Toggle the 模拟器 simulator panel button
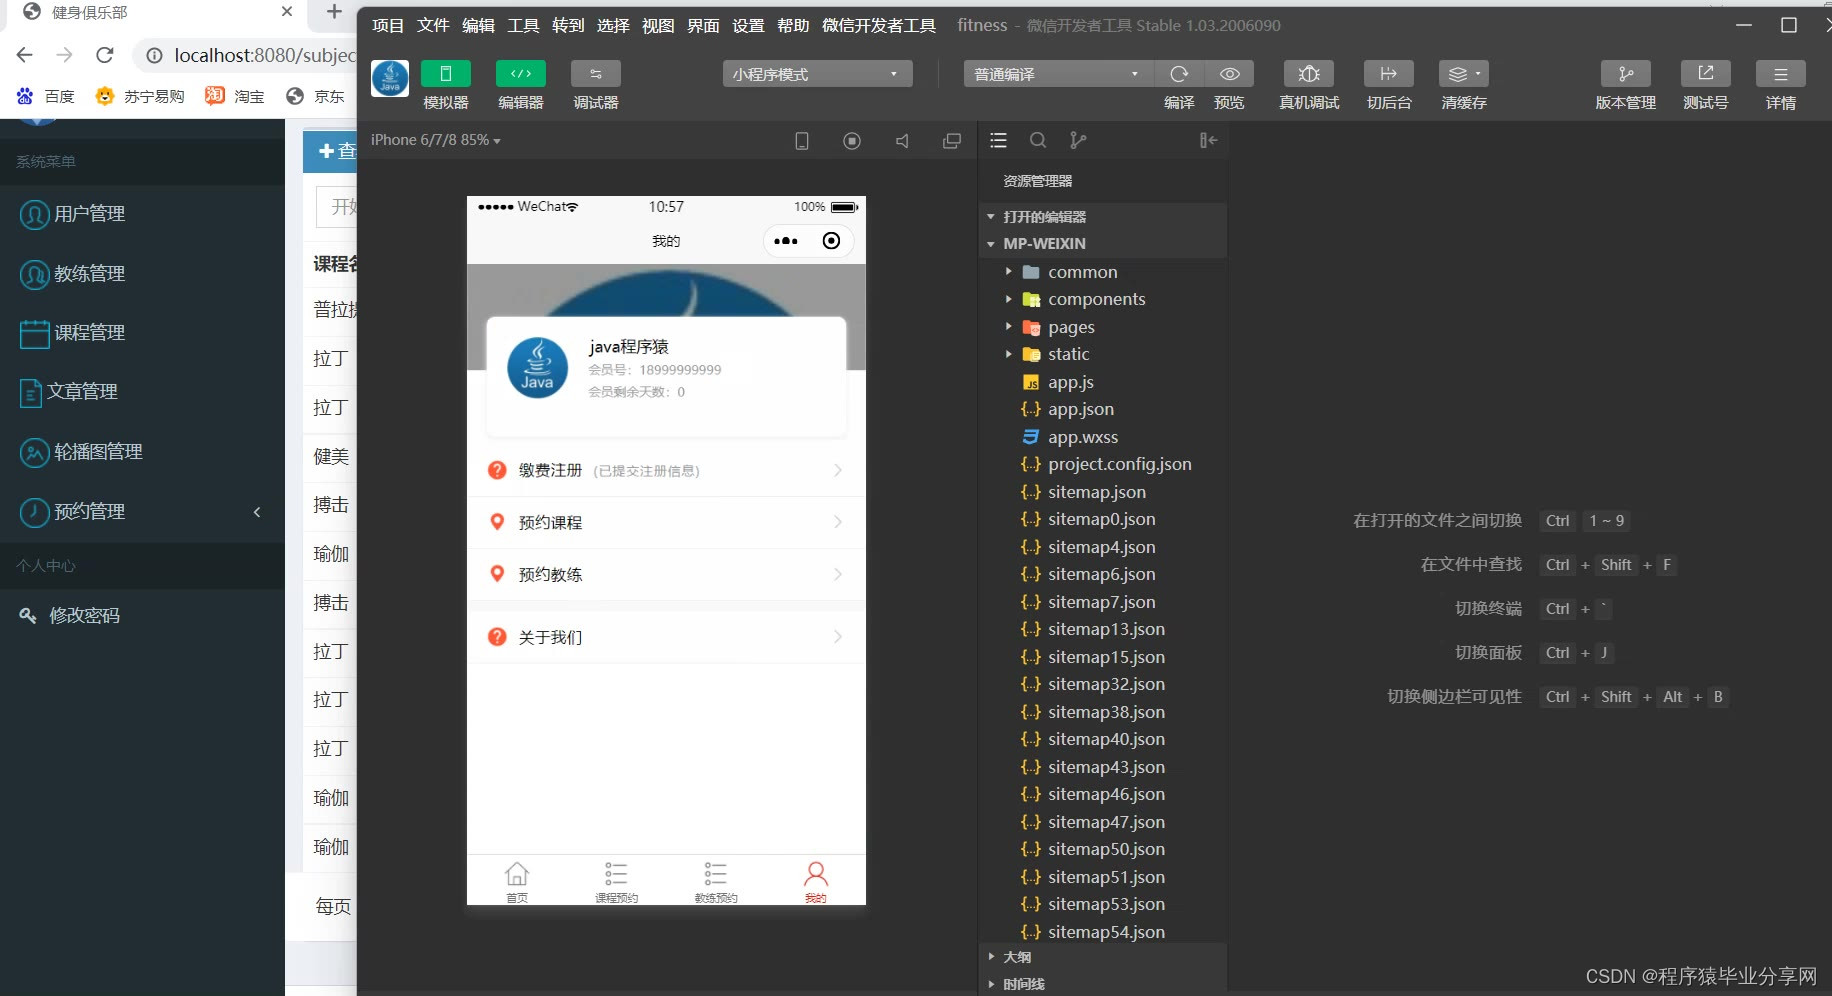Screen dimensions: 1832x996 coord(446,74)
